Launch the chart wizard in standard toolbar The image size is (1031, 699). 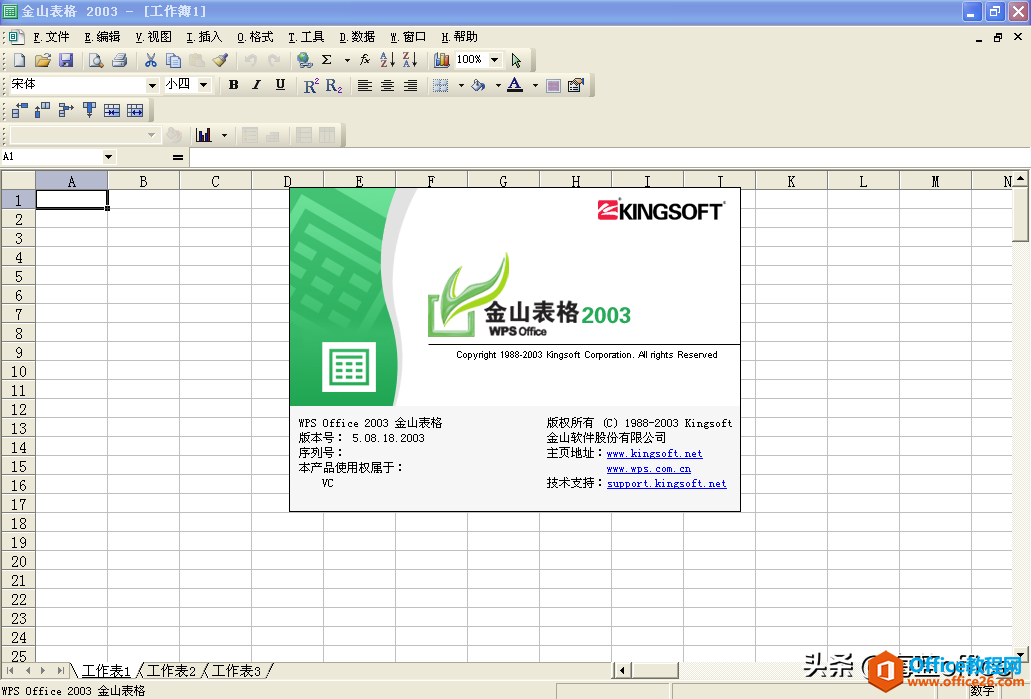coord(441,60)
